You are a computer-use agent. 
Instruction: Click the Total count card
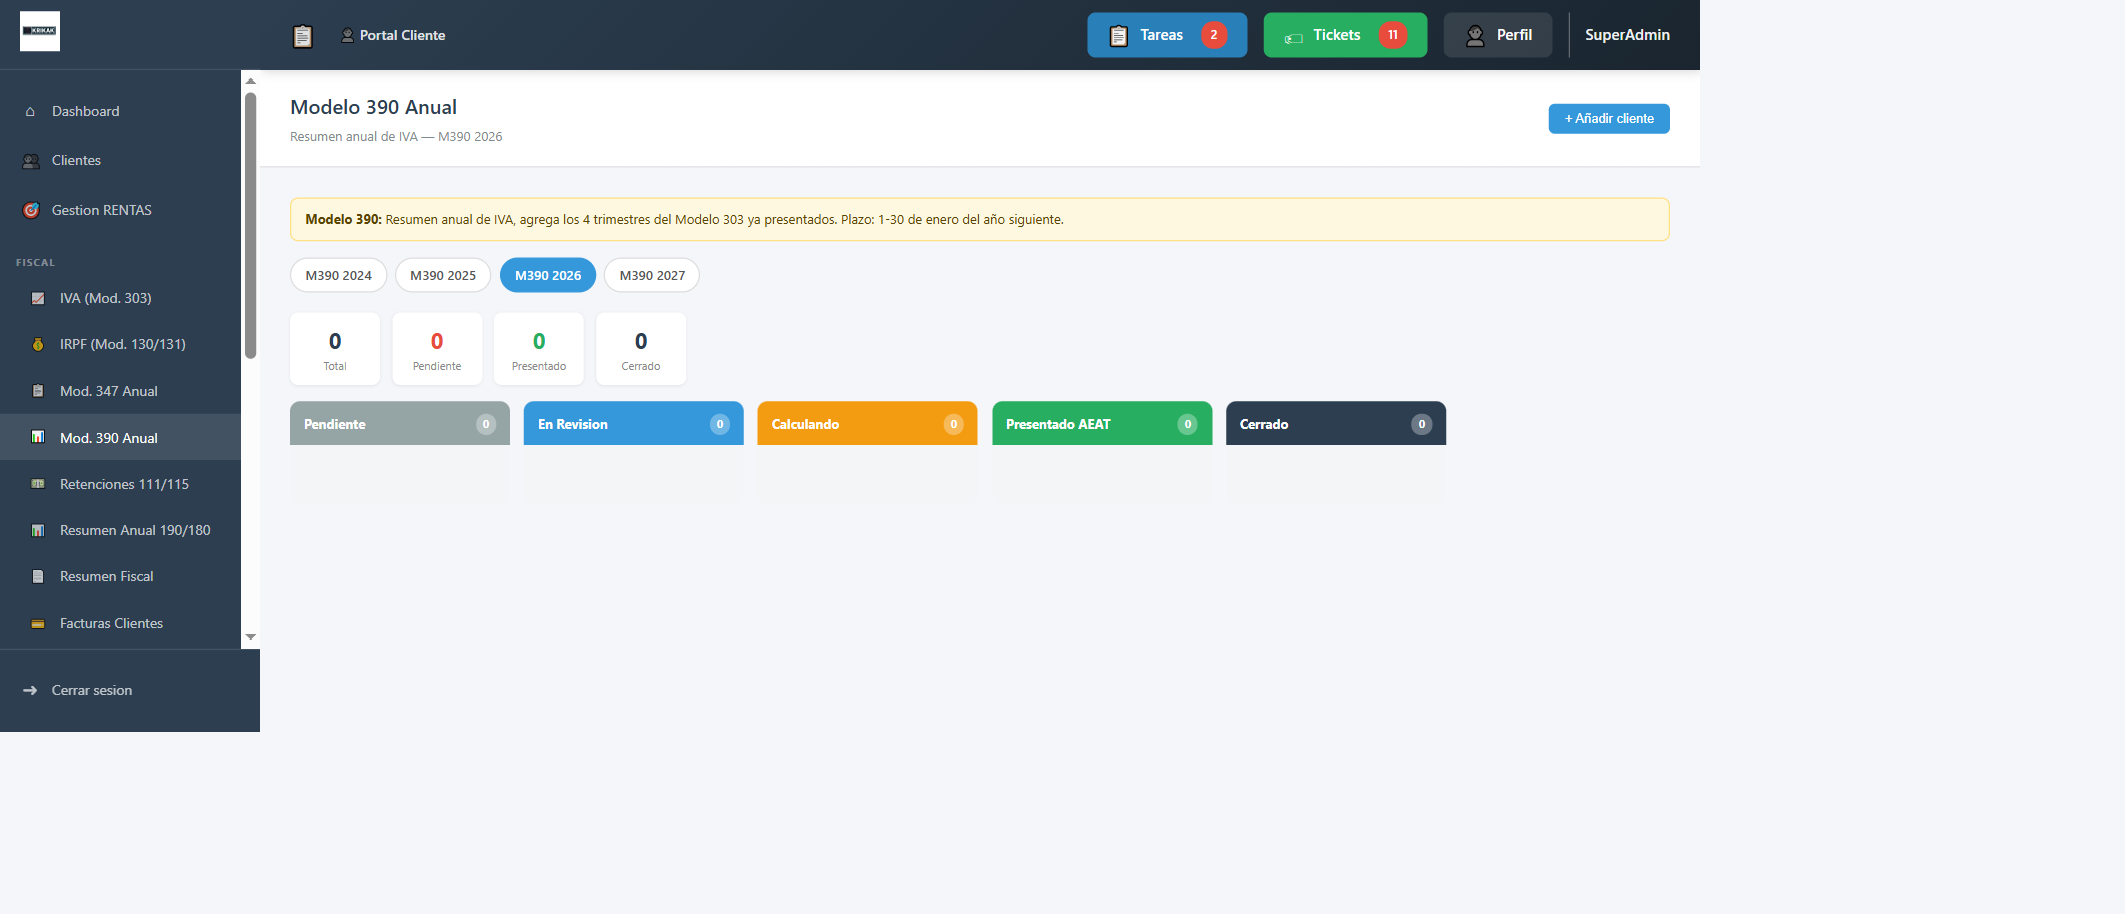pyautogui.click(x=335, y=349)
